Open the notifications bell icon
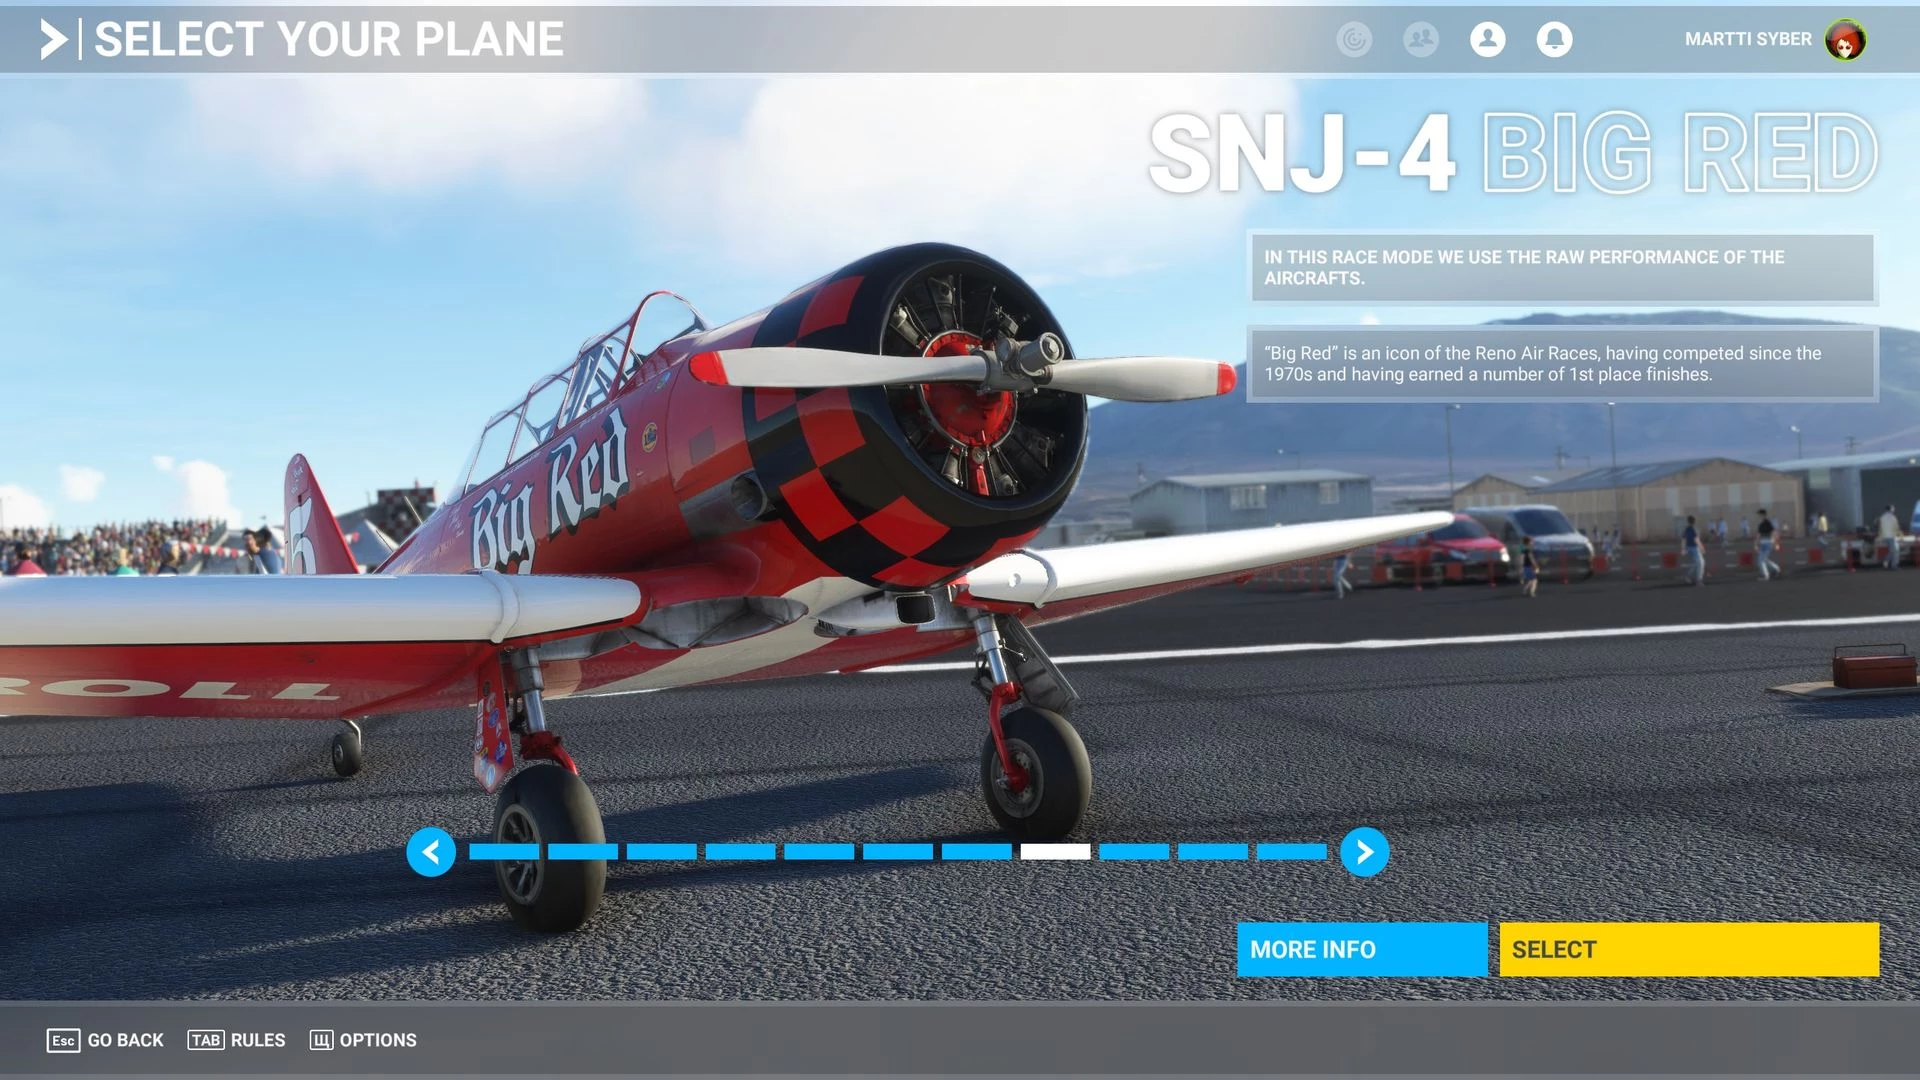 (x=1554, y=39)
